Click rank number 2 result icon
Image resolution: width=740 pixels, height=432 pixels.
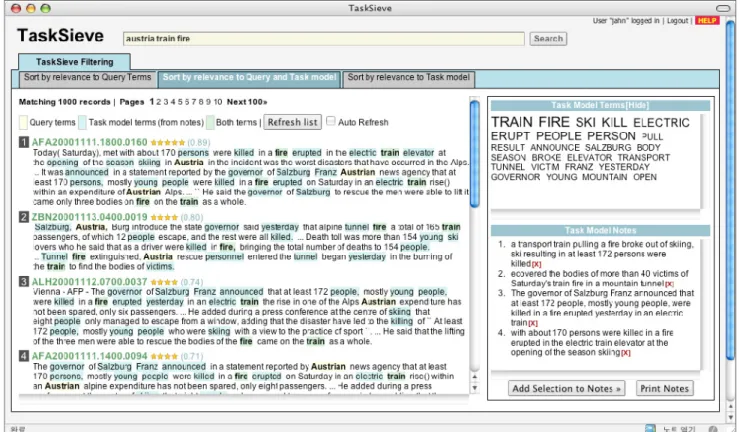(x=24, y=217)
